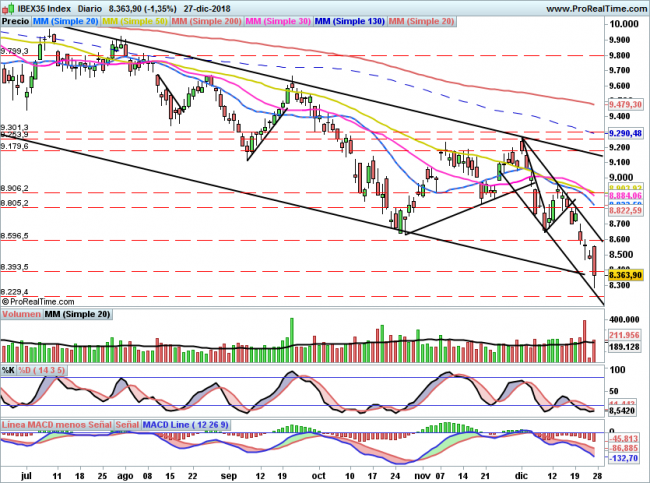This screenshot has width=650, height=483.
Task: Select the Precio legend label
Action: click(x=15, y=19)
